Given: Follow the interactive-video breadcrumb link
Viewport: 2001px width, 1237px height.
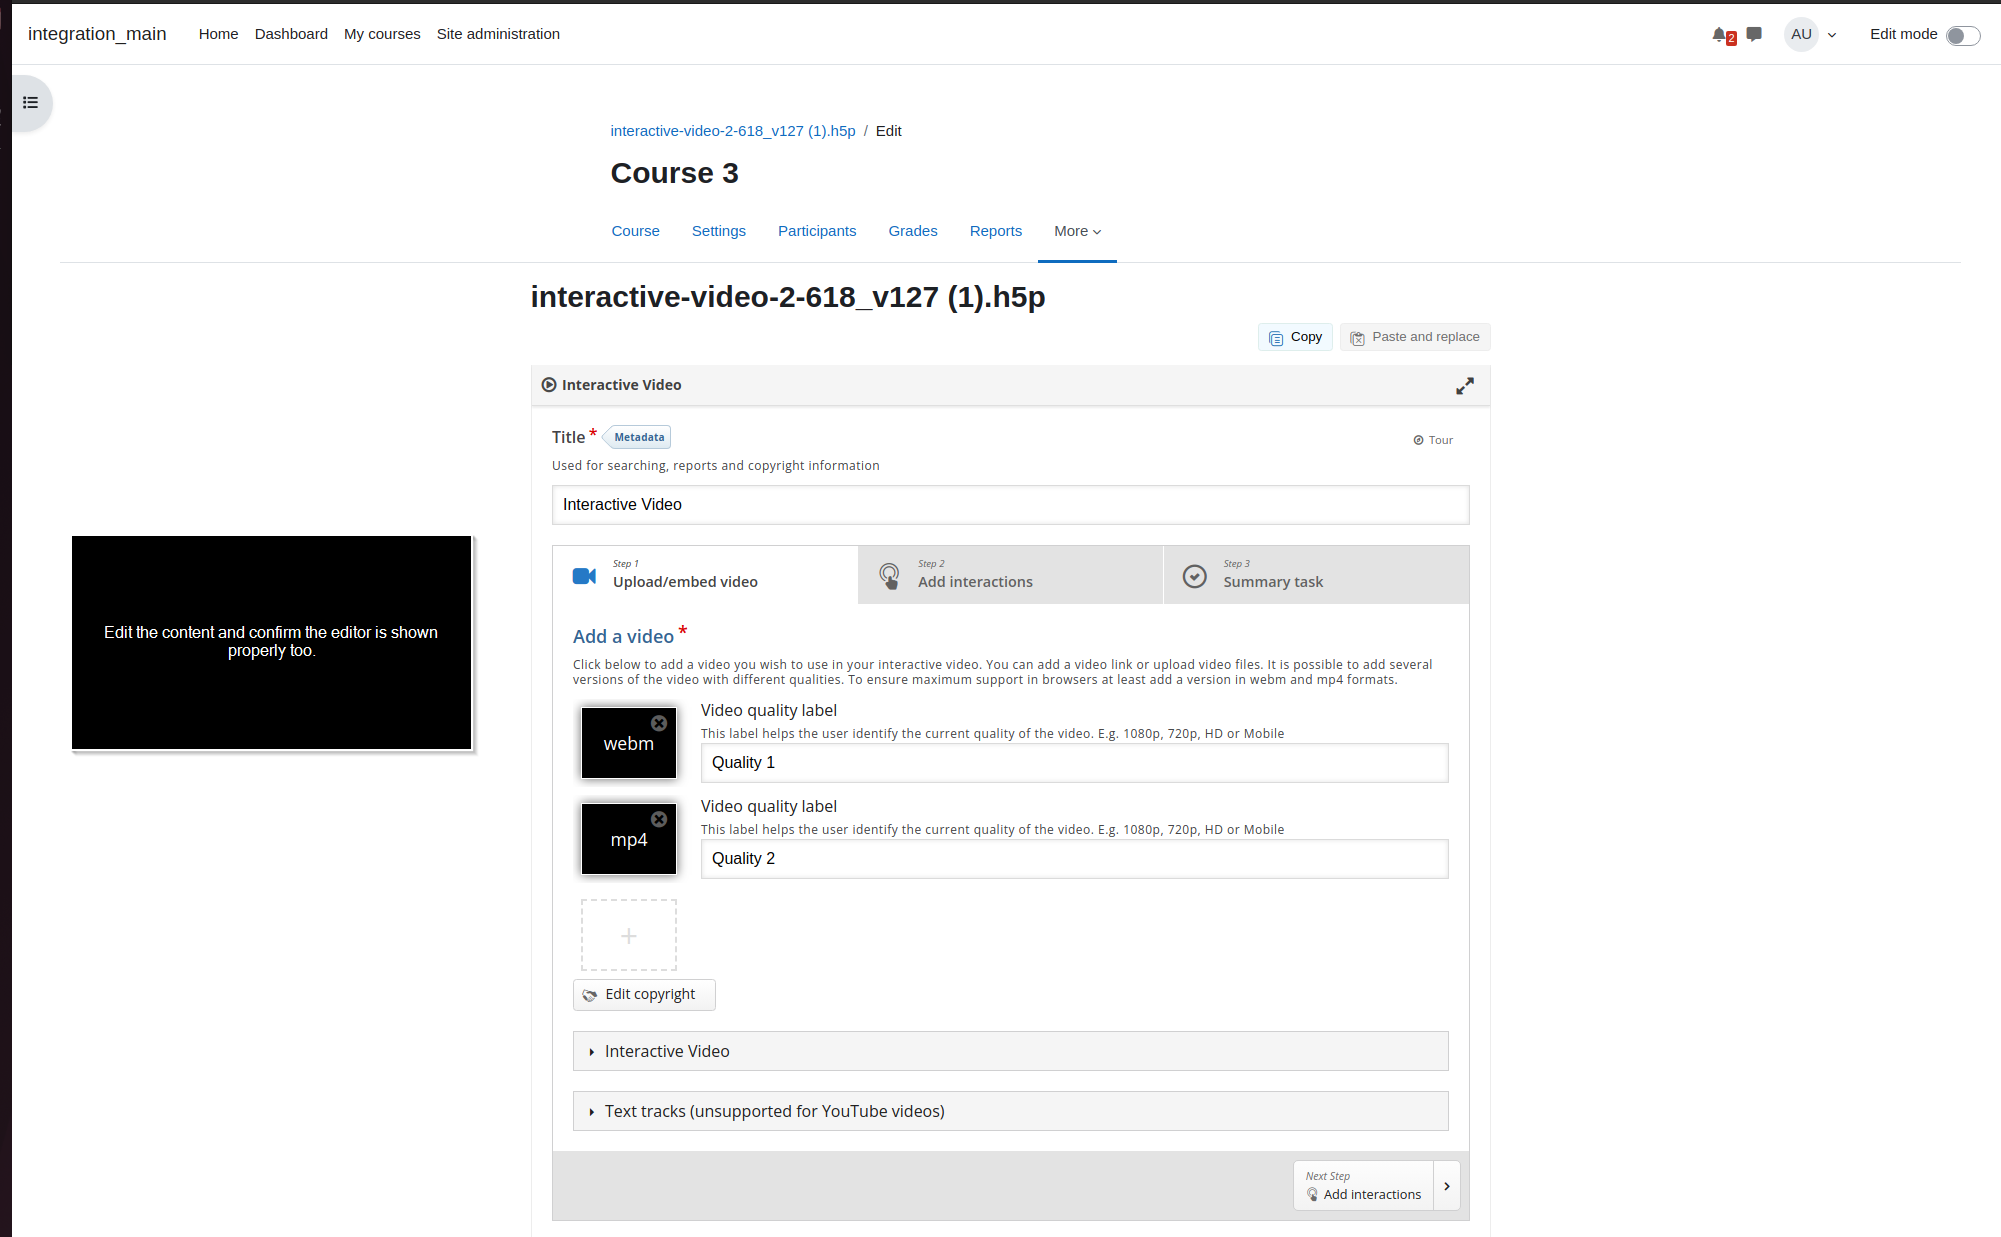Looking at the screenshot, I should click(x=733, y=131).
